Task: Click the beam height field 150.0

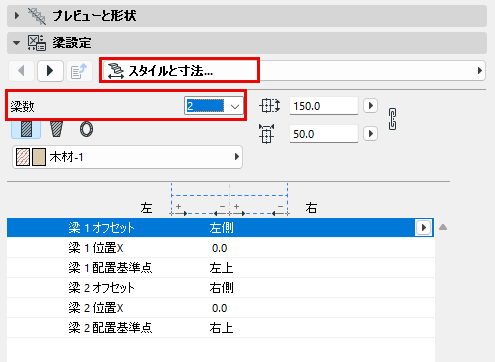Action: click(x=324, y=106)
